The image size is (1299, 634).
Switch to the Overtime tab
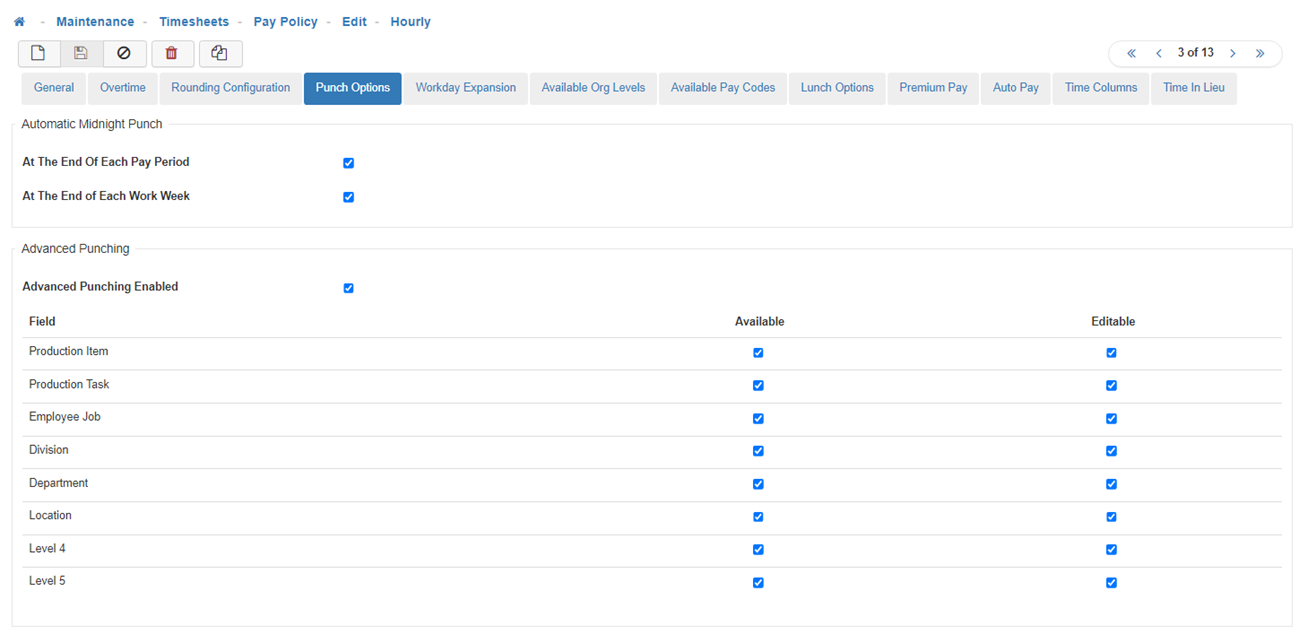click(122, 88)
